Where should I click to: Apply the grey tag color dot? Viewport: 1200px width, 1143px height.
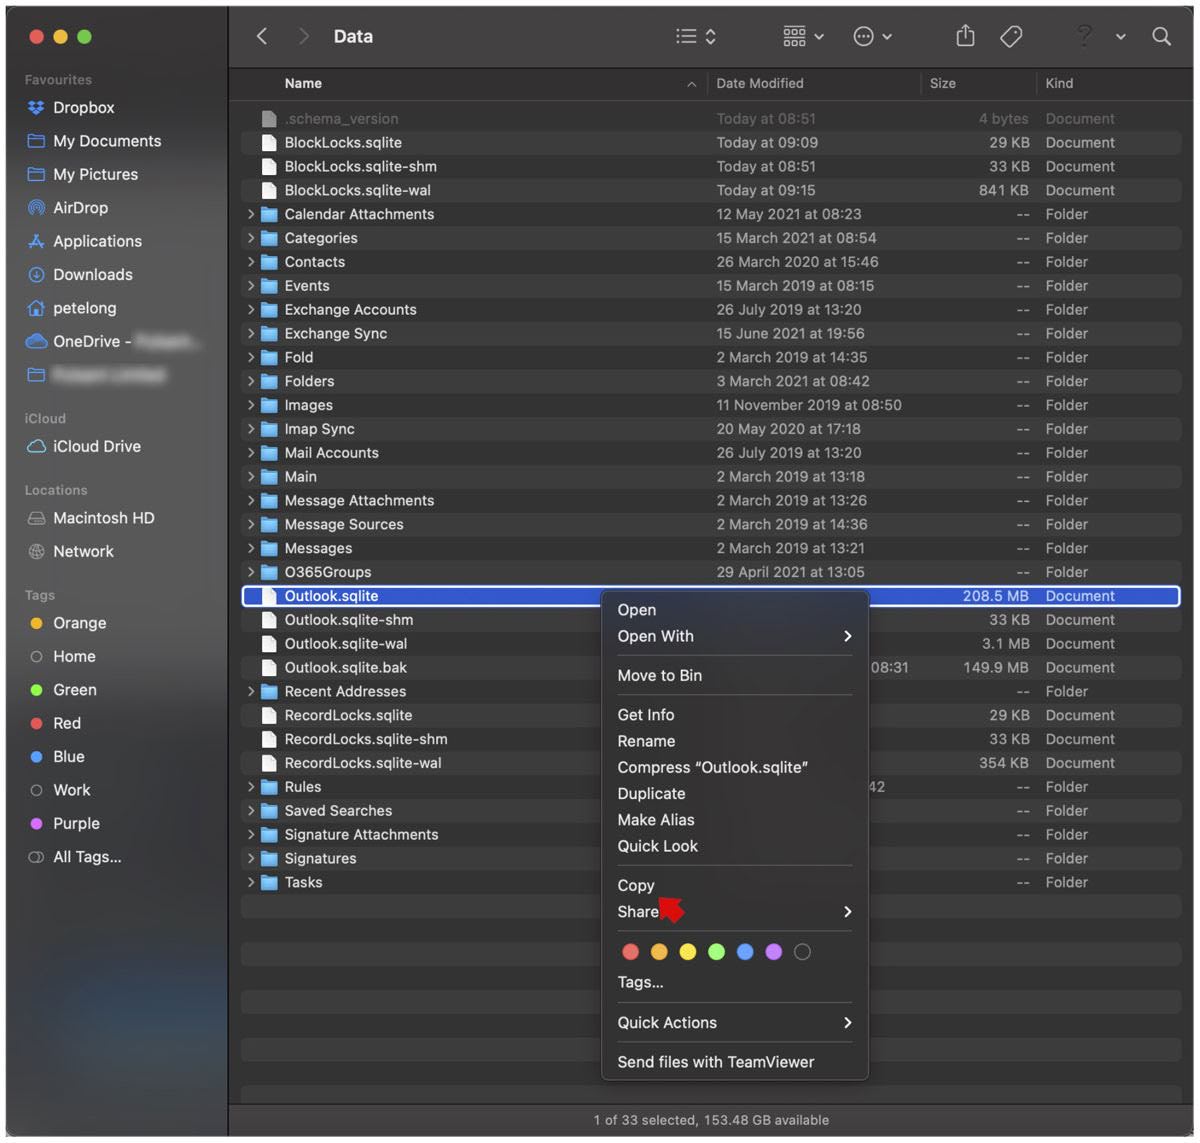point(802,952)
